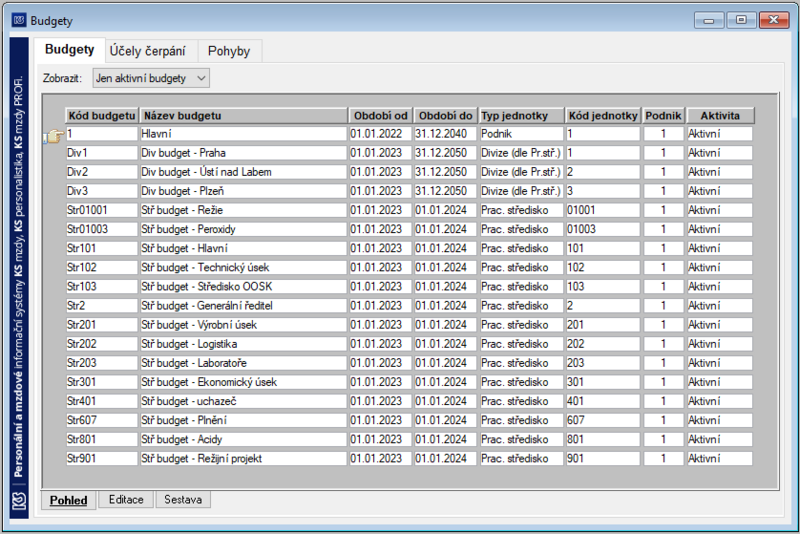Open the Sestava bottom tab
This screenshot has height=534, width=800.
(183, 499)
